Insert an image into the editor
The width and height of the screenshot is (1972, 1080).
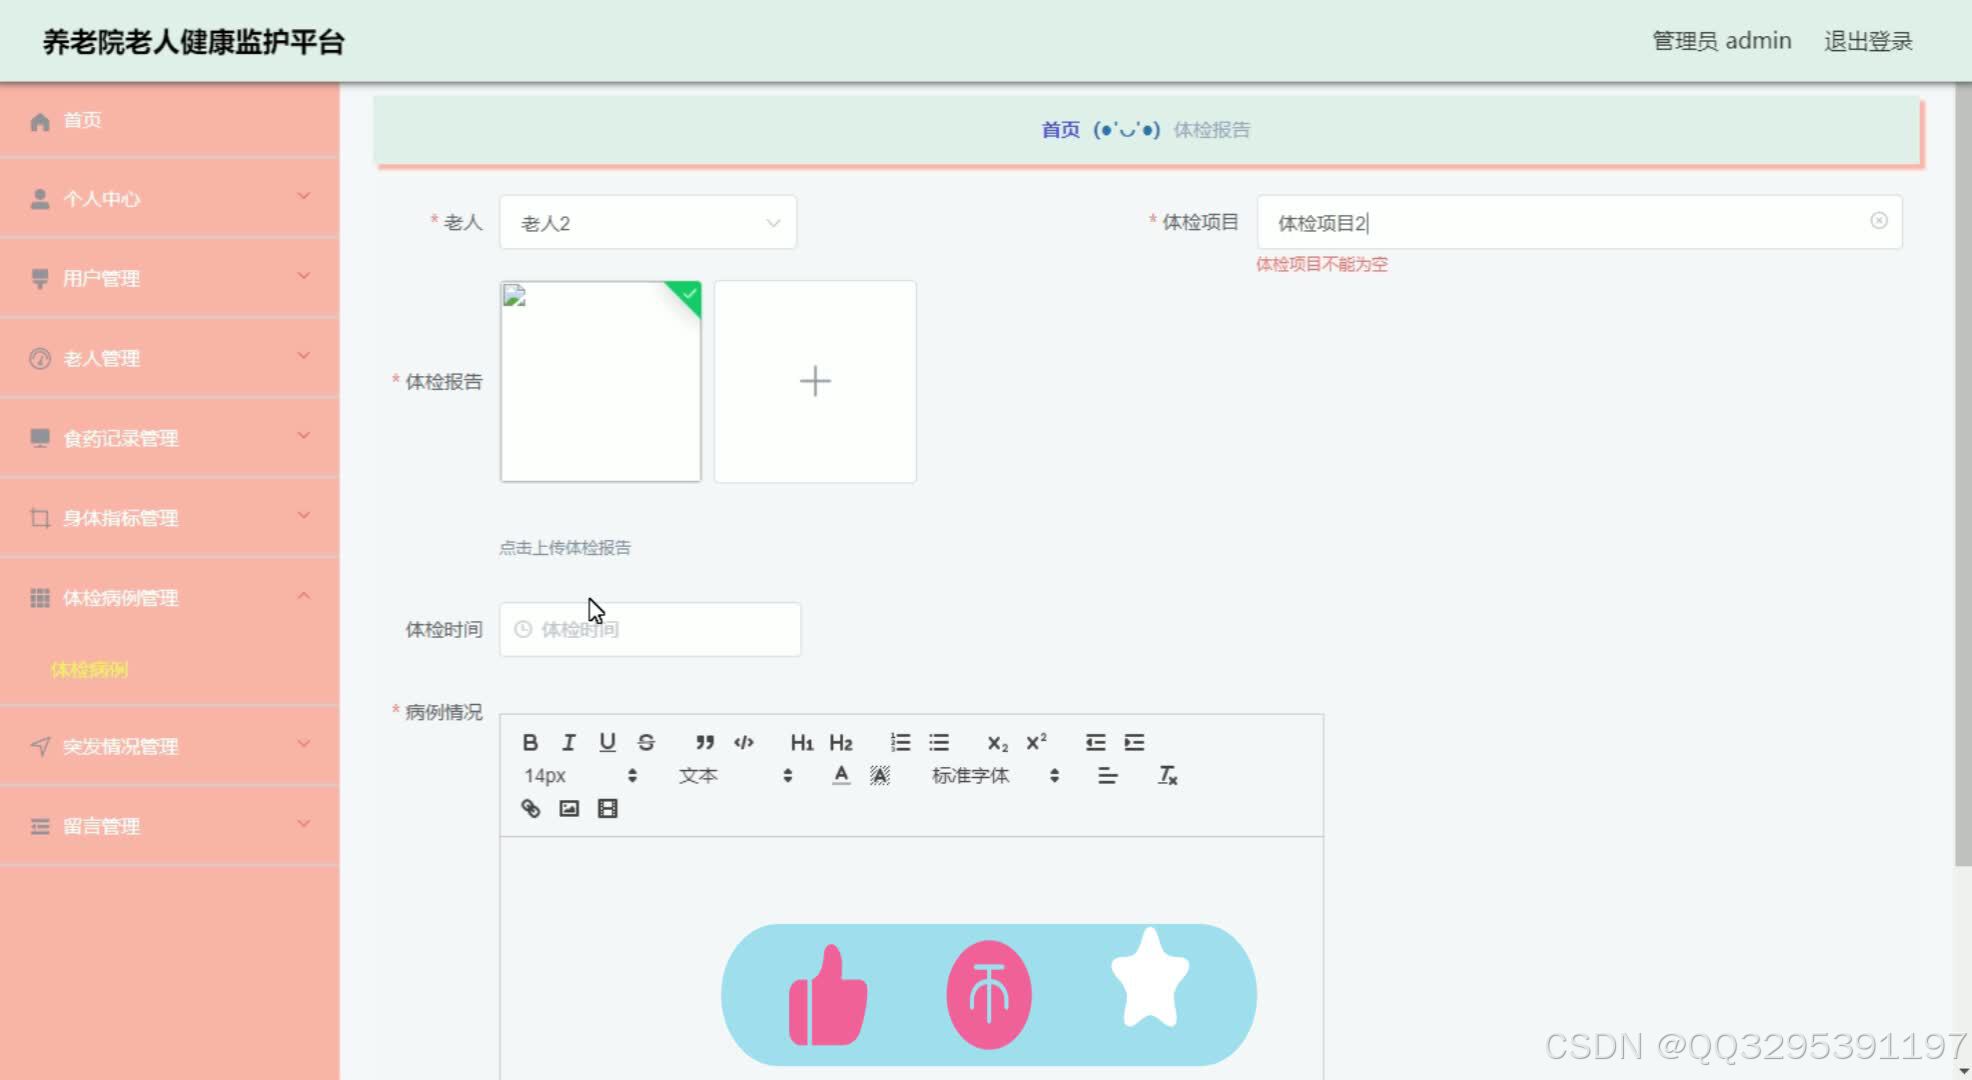coord(569,808)
